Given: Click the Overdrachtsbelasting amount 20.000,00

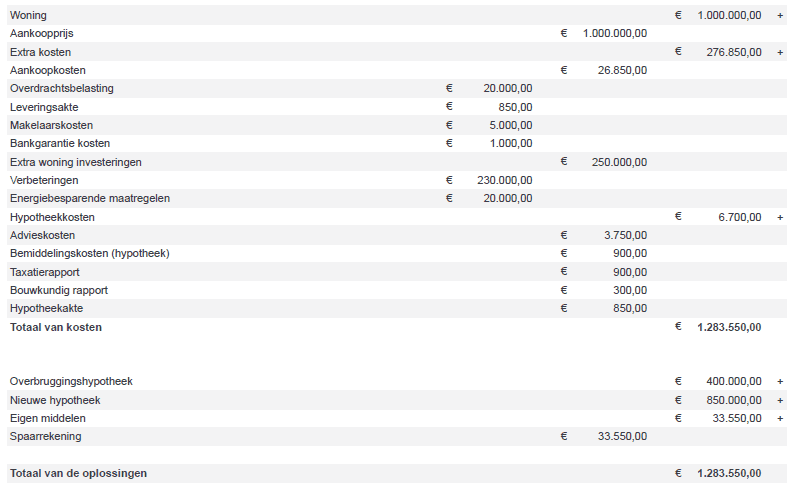Looking at the screenshot, I should [x=507, y=88].
